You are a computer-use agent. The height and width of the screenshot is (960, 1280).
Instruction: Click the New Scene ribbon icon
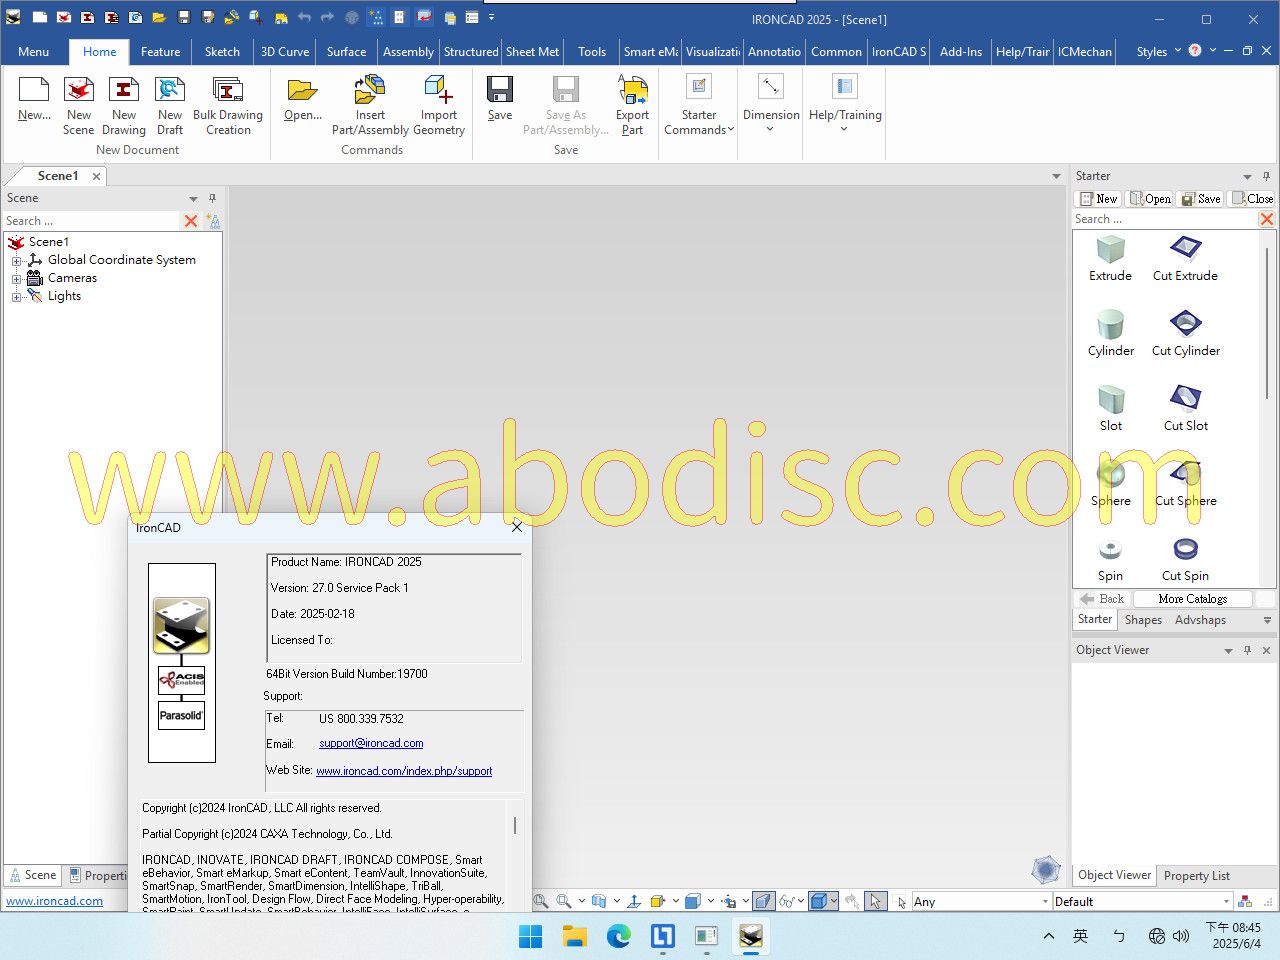78,90
